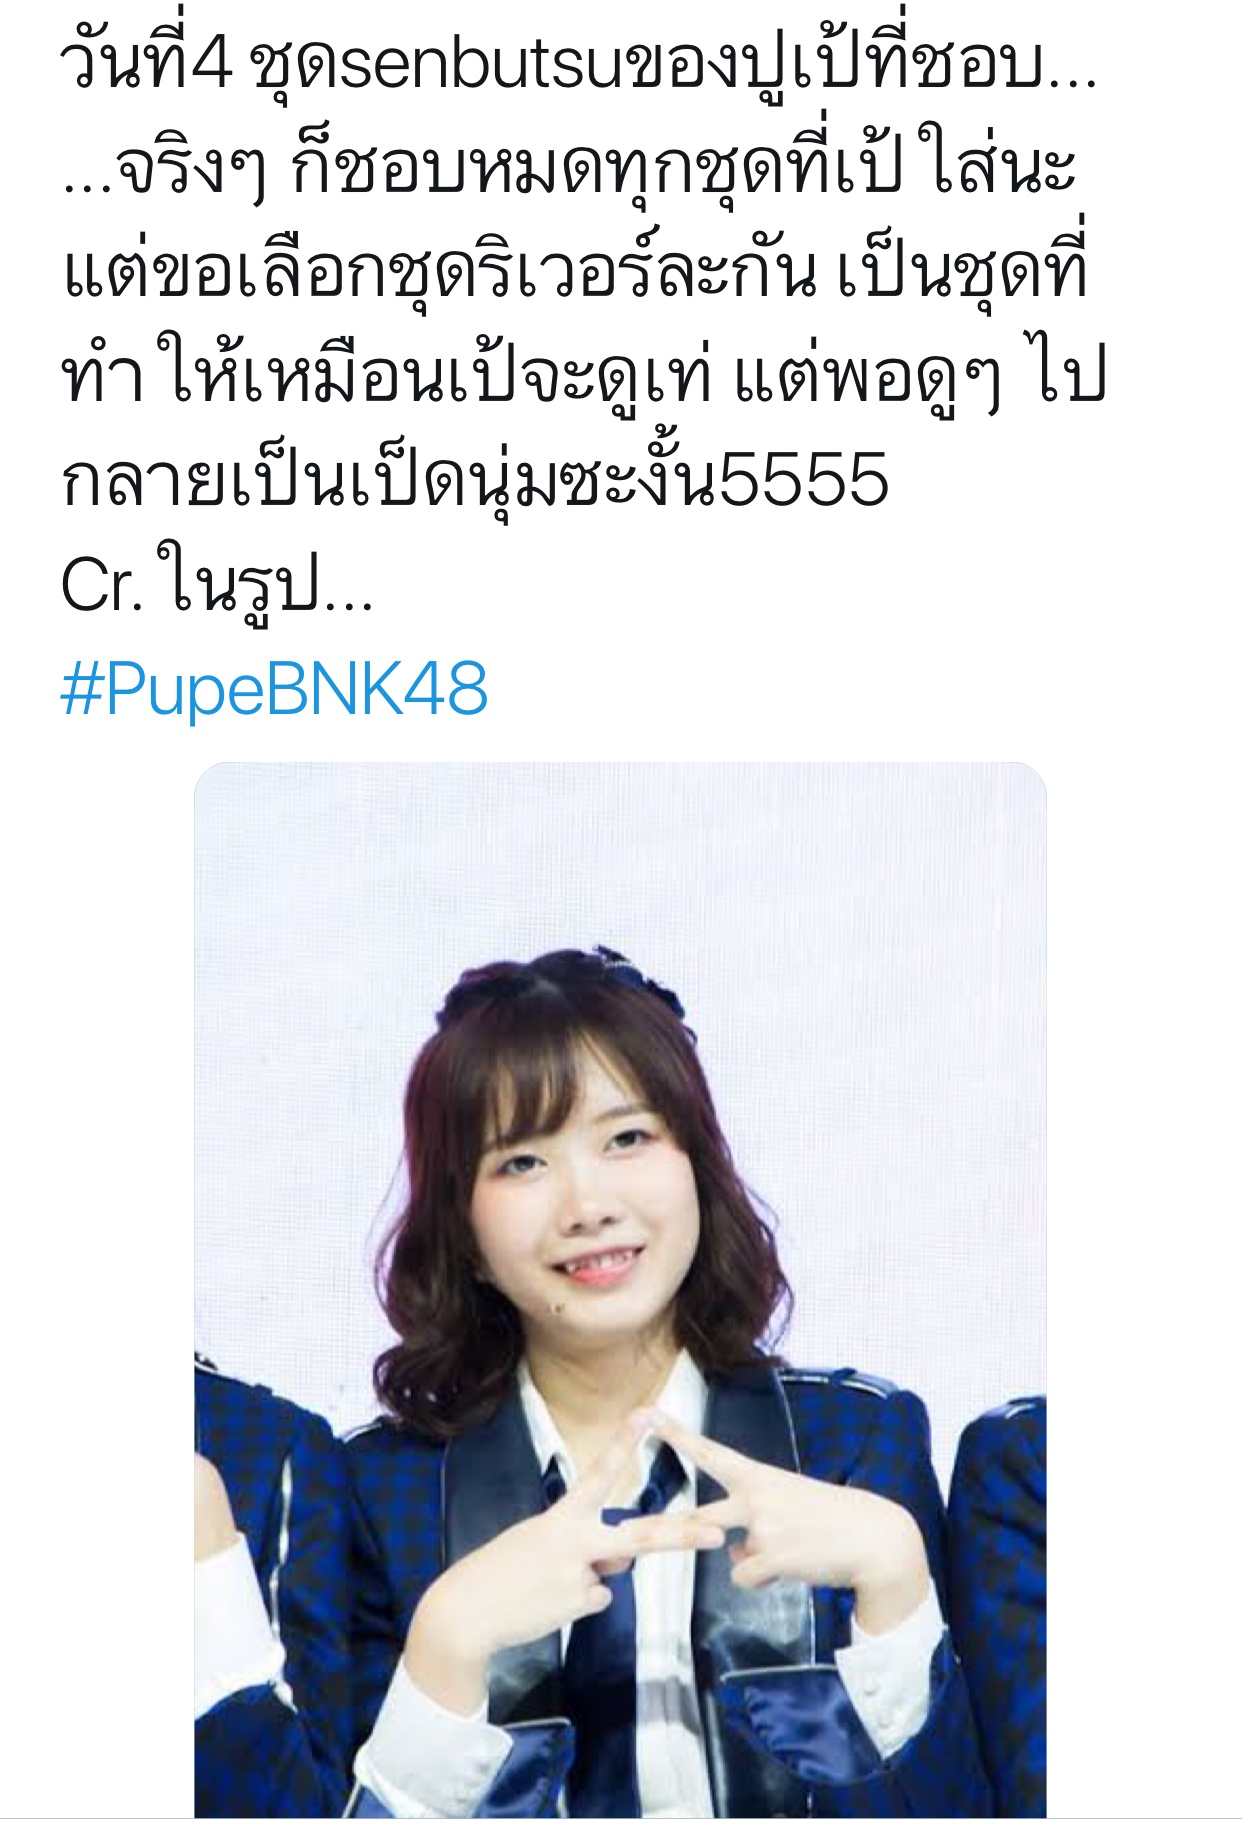This screenshot has height=1825, width=1242.
Task: Tap the white backdrop above girl's head
Action: [x=620, y=860]
